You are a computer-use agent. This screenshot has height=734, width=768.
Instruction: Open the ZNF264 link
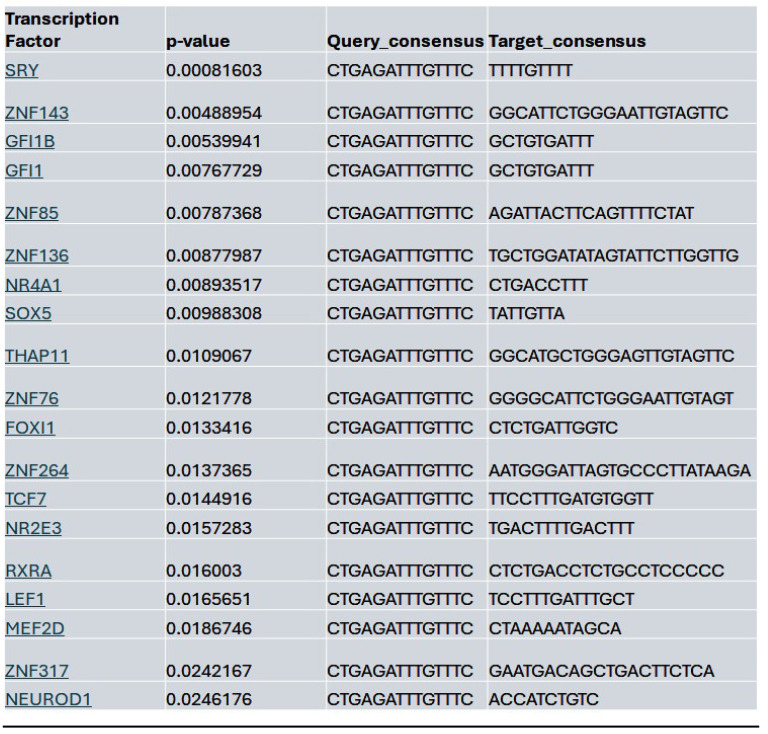click(x=37, y=471)
